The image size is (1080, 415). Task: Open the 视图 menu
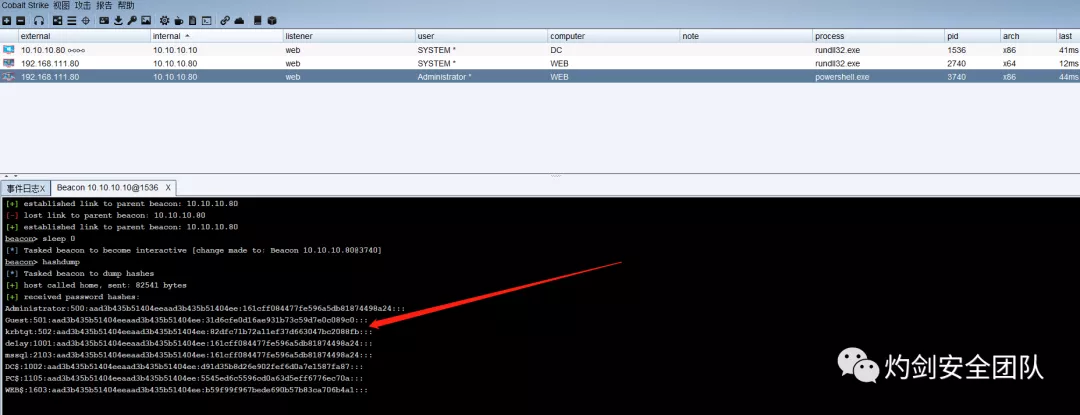click(61, 6)
